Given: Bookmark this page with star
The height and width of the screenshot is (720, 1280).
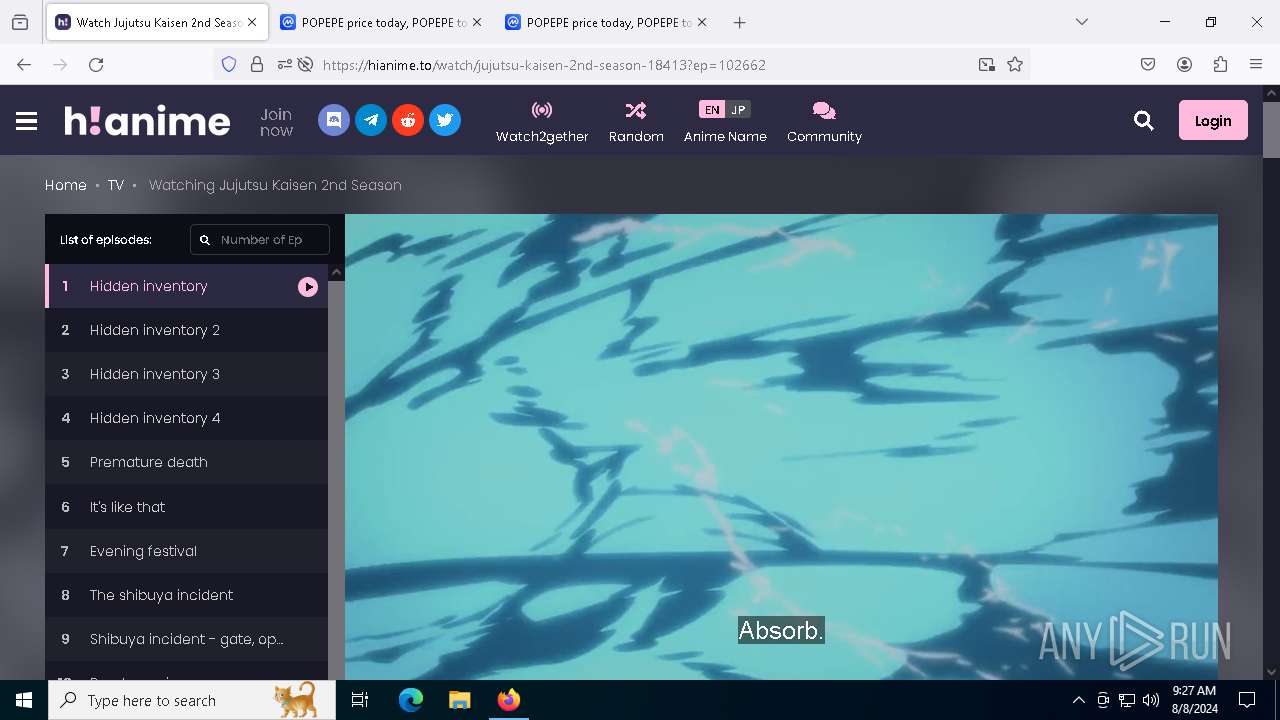Looking at the screenshot, I should 1015,64.
